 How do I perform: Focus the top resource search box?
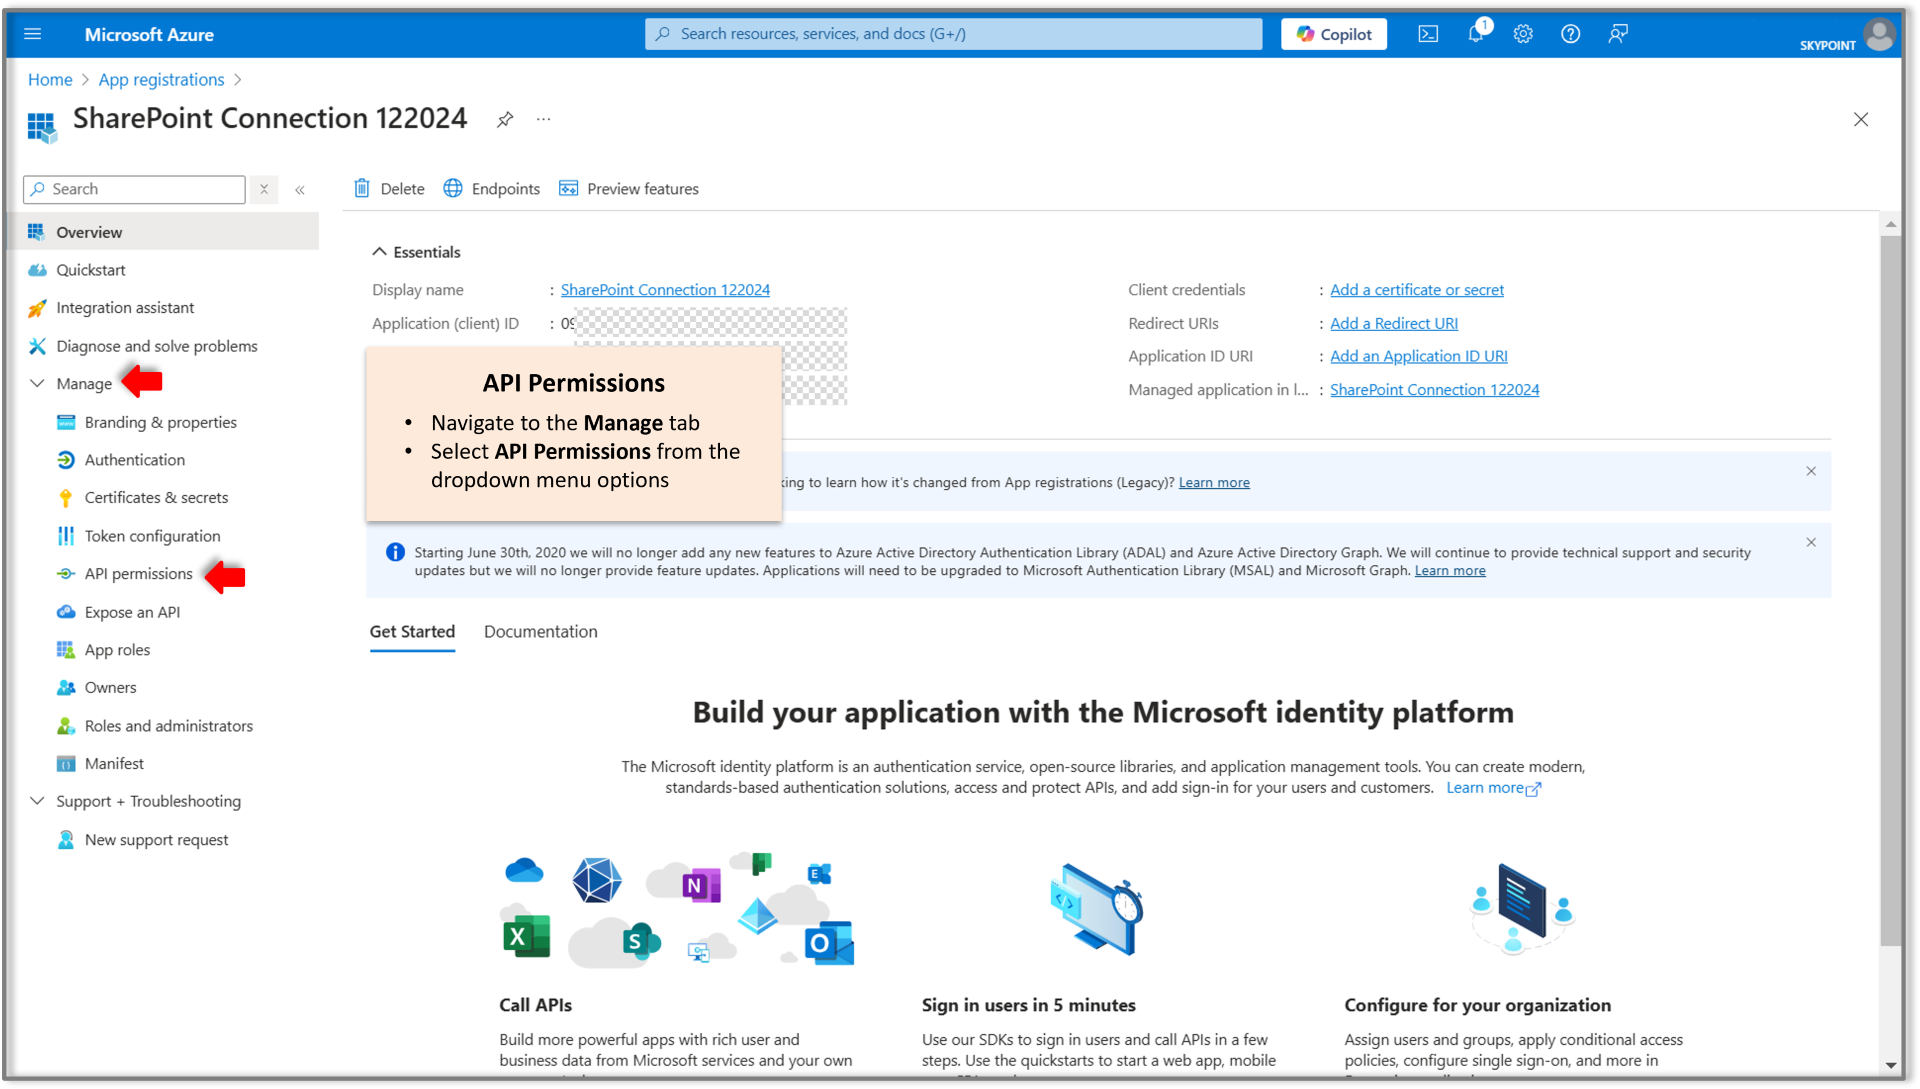[x=954, y=34]
